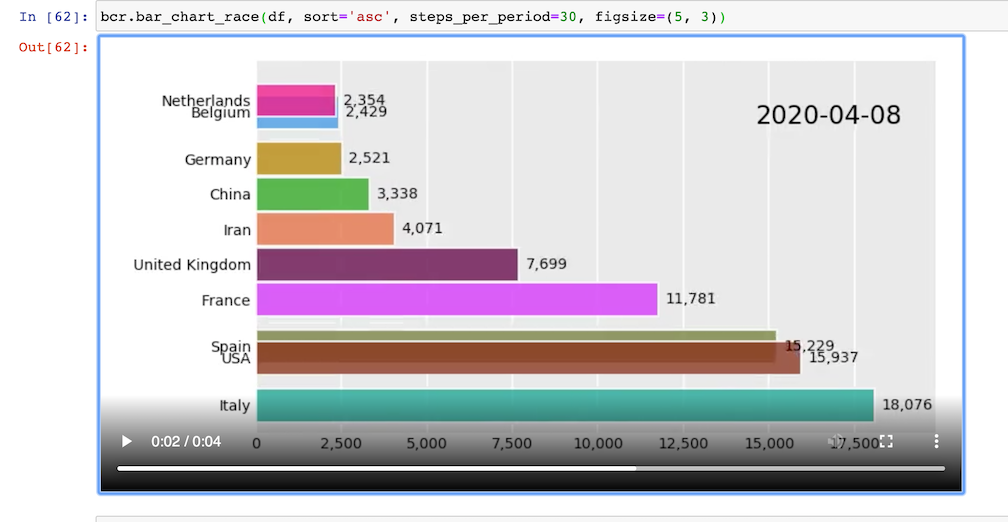Open the video more-options three-dot menu
The image size is (1008, 522).
click(936, 441)
